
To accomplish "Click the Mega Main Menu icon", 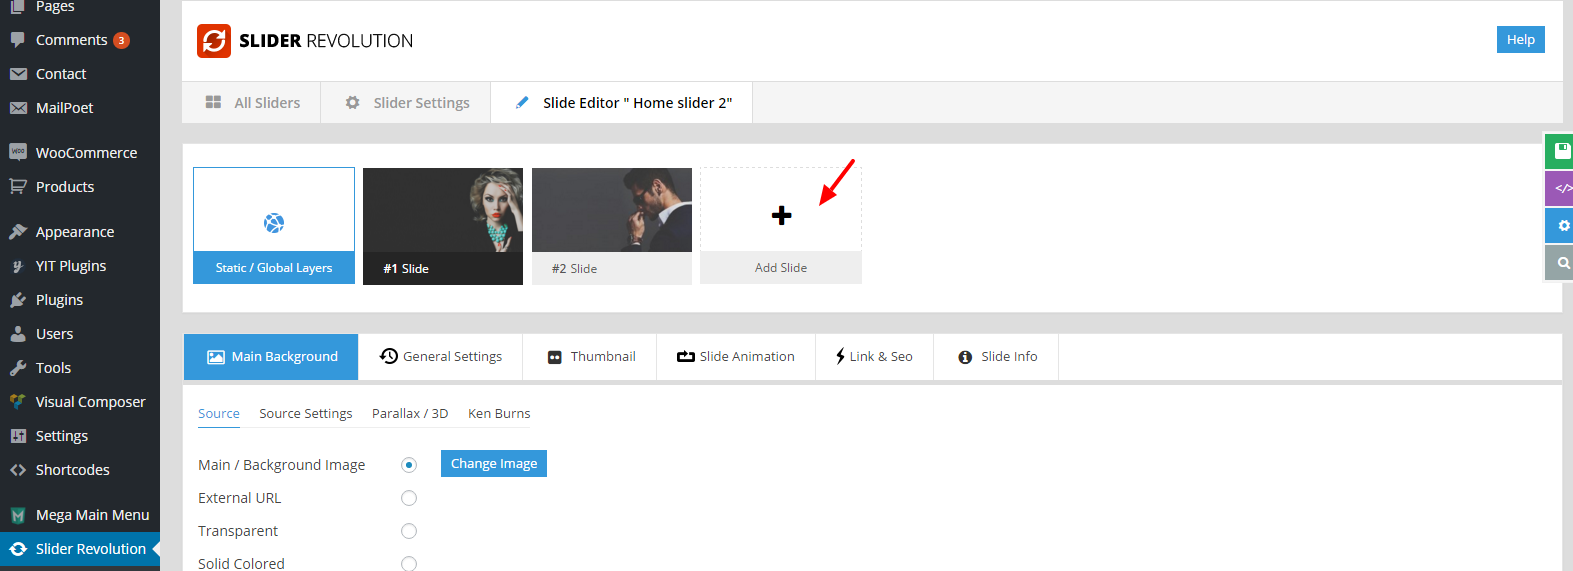I will (x=18, y=515).
